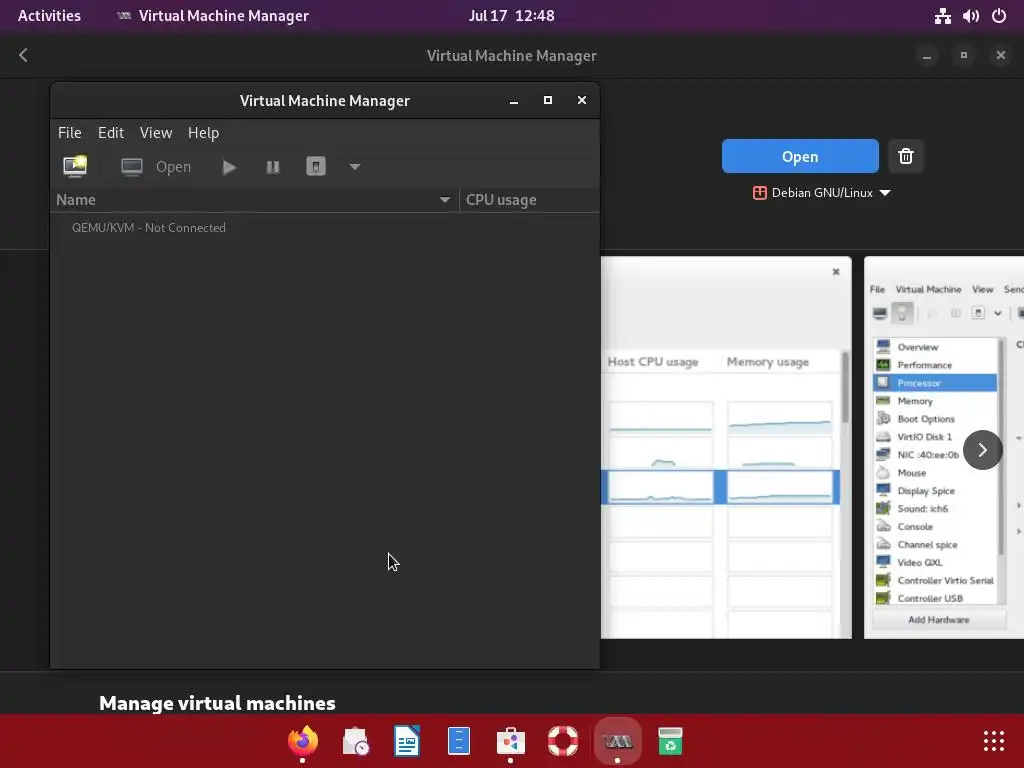Click the Open label in the VMM toolbar

(x=173, y=167)
